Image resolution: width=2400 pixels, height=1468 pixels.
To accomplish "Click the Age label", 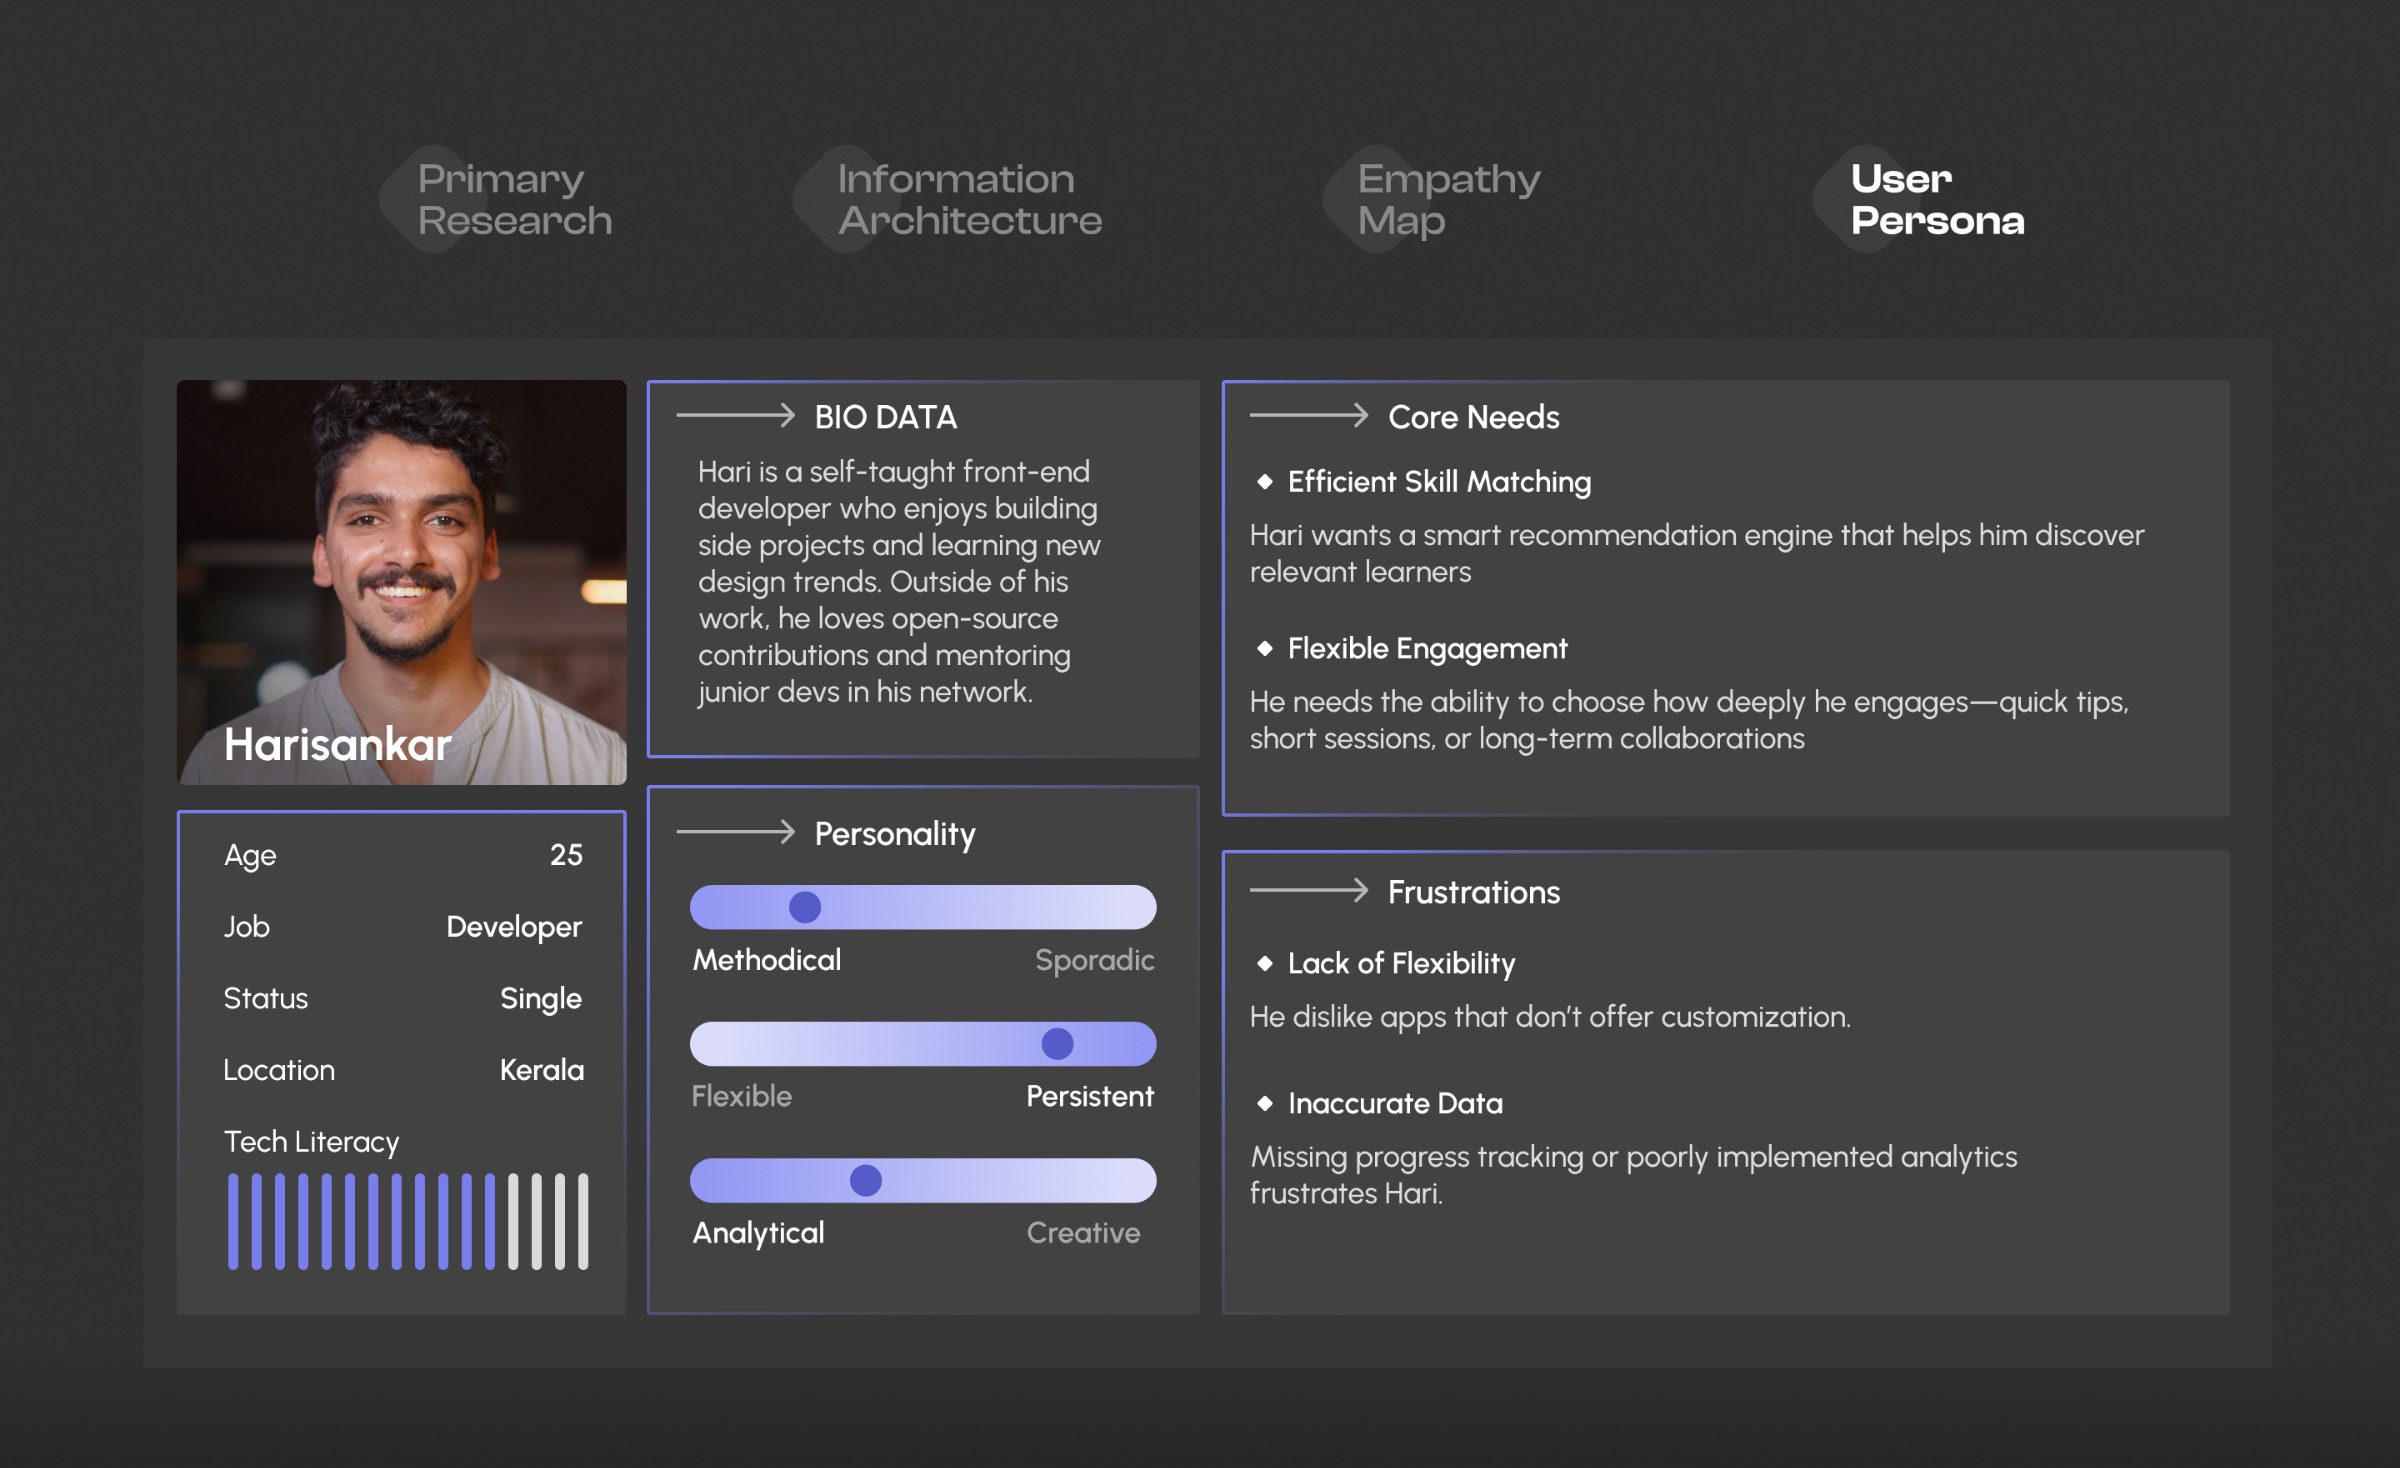I will point(250,856).
